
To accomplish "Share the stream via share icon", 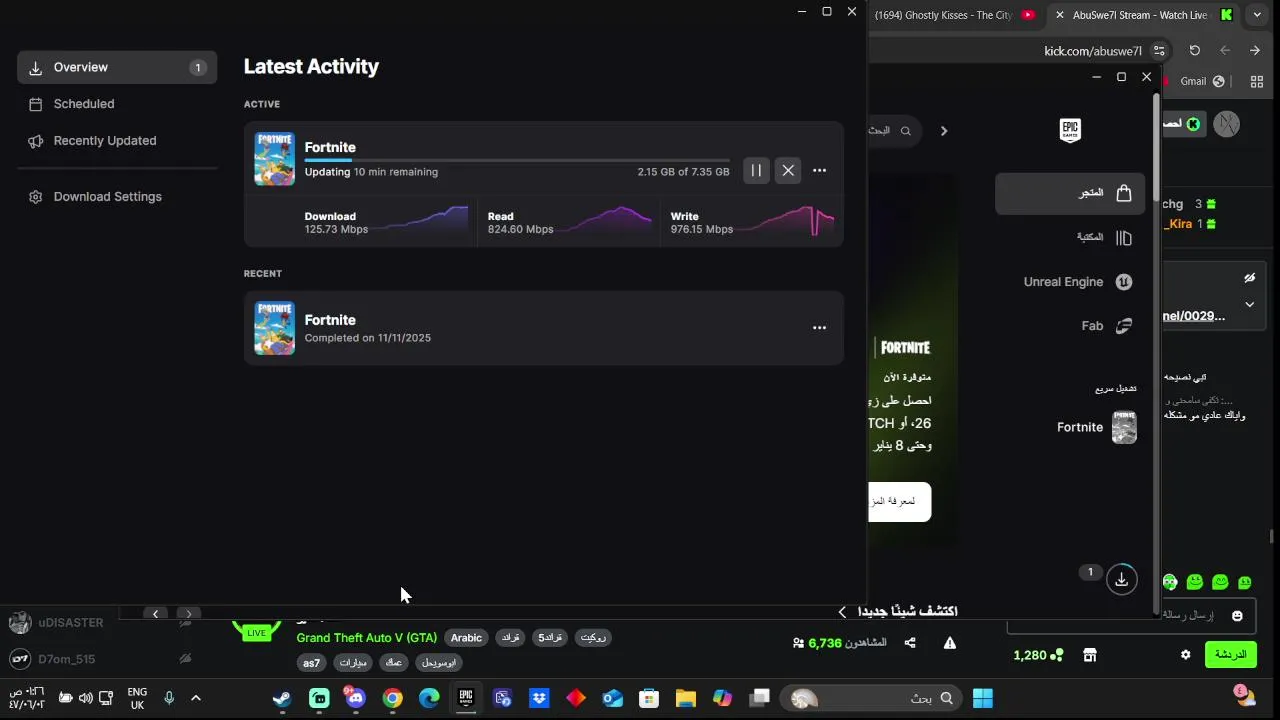I will click(910, 643).
